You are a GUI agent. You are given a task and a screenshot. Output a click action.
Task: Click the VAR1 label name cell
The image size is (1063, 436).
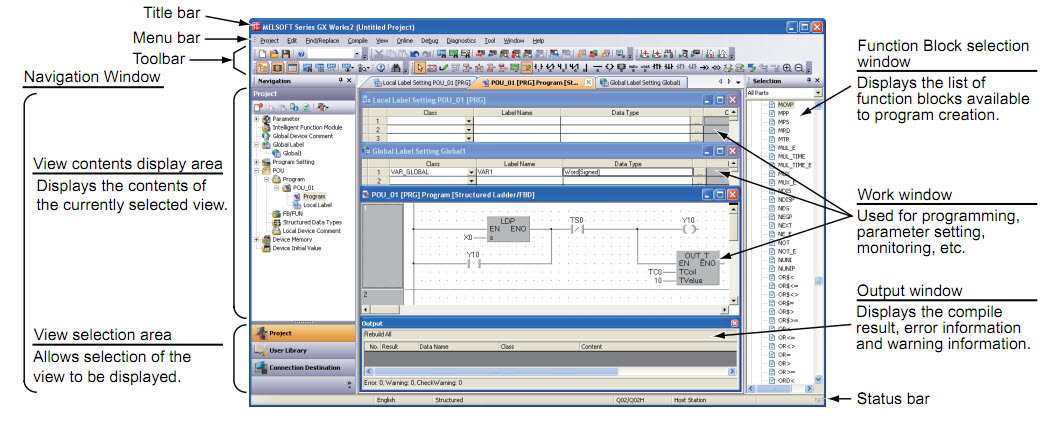519,172
